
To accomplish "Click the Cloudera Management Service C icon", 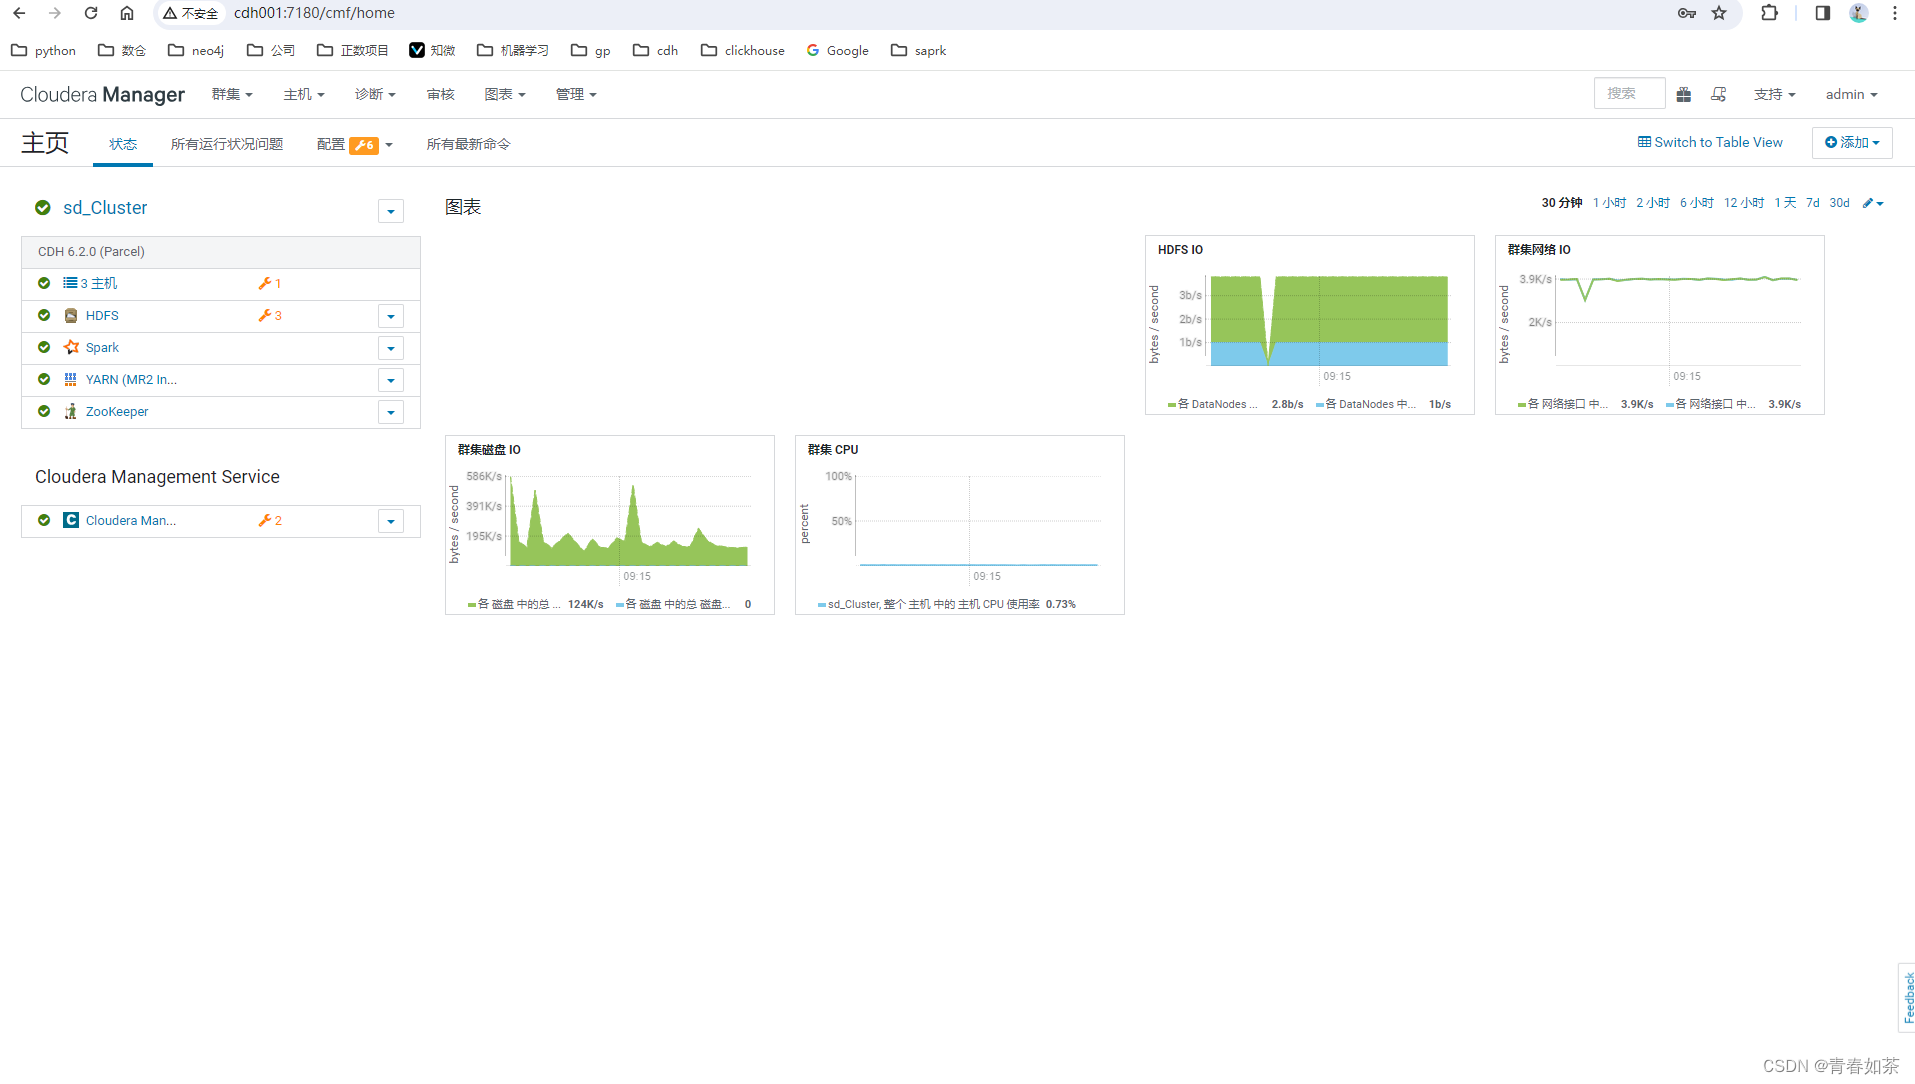I will [x=71, y=520].
